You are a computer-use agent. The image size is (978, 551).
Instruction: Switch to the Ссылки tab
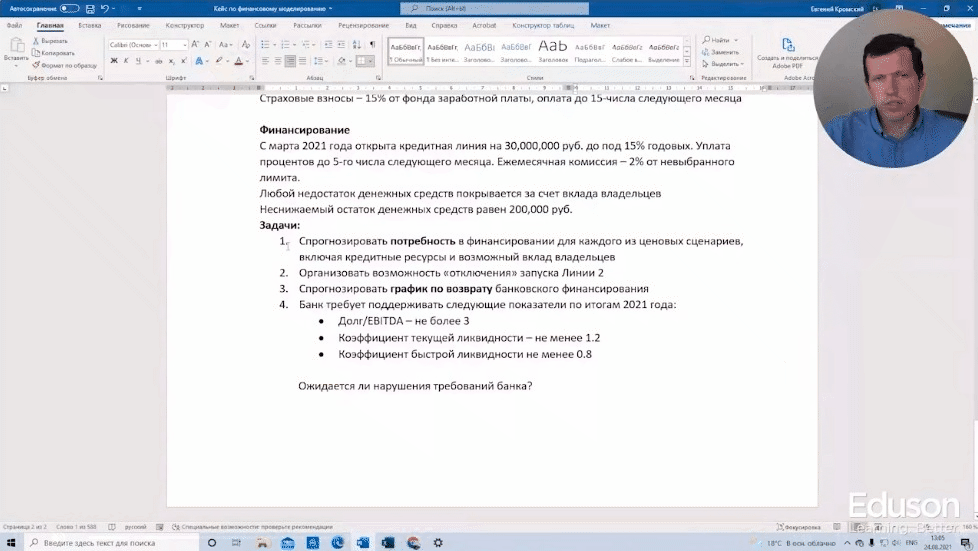[265, 26]
